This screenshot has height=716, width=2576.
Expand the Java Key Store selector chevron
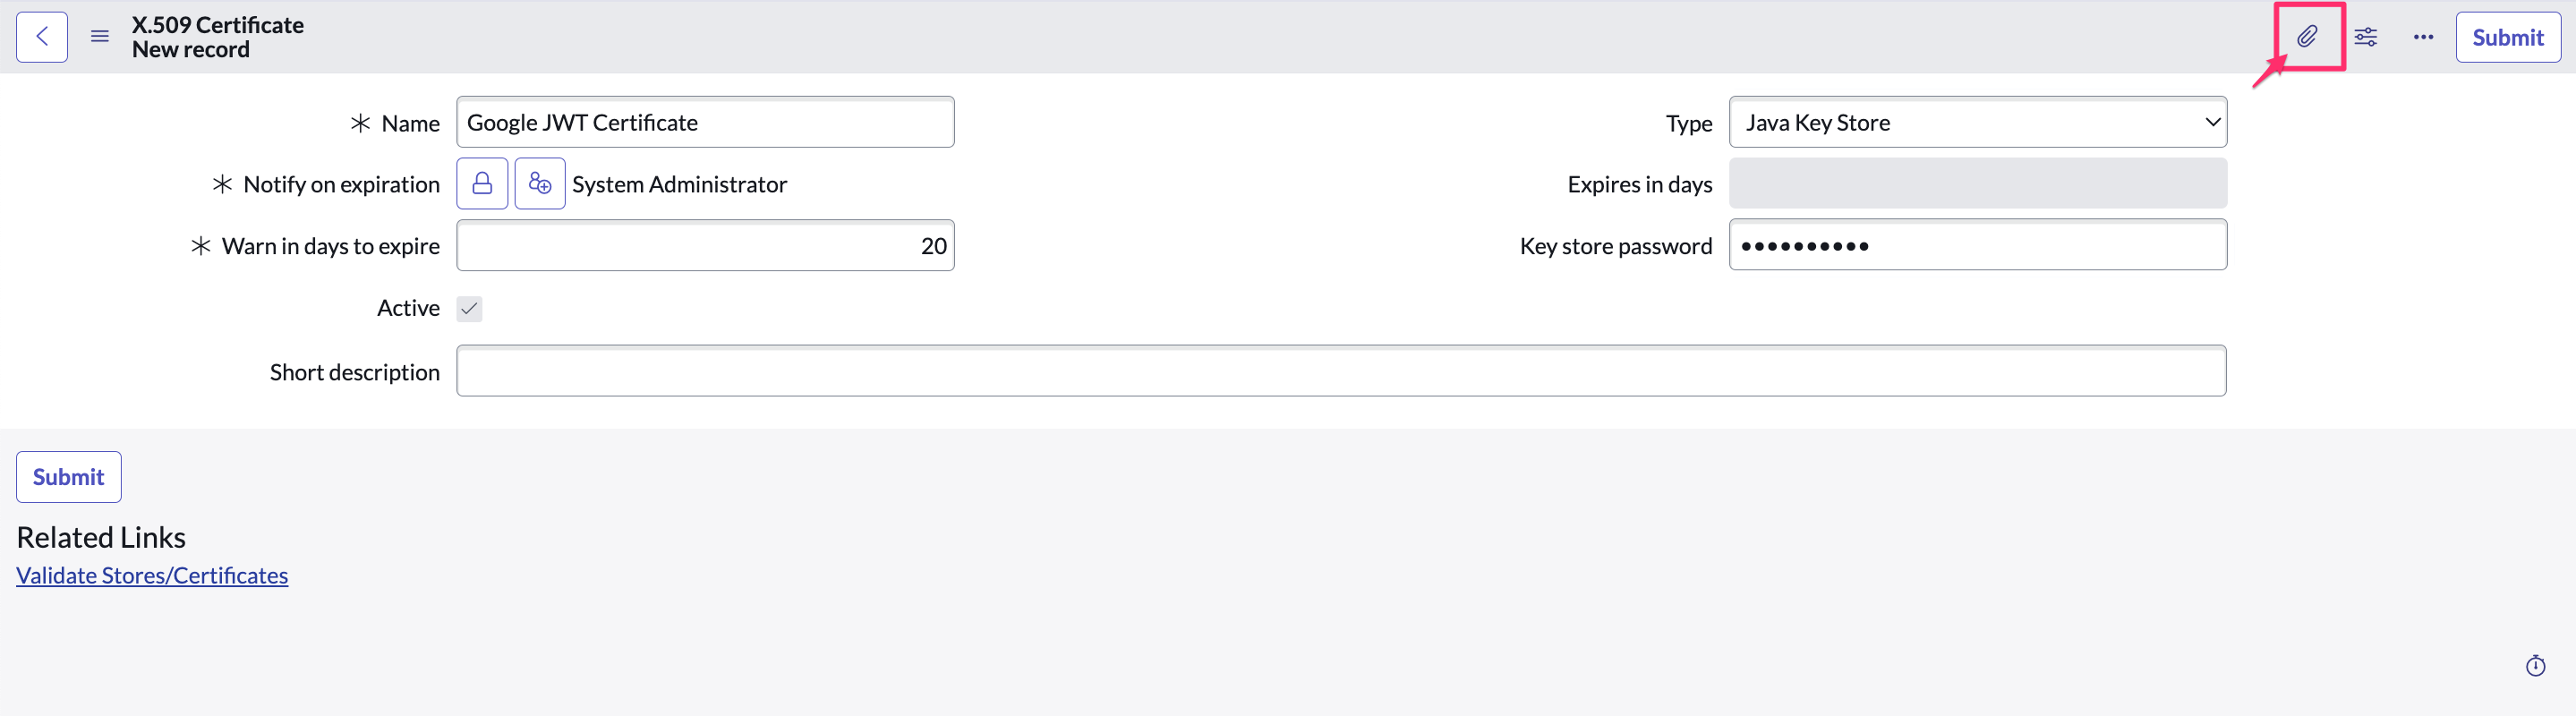[2211, 122]
